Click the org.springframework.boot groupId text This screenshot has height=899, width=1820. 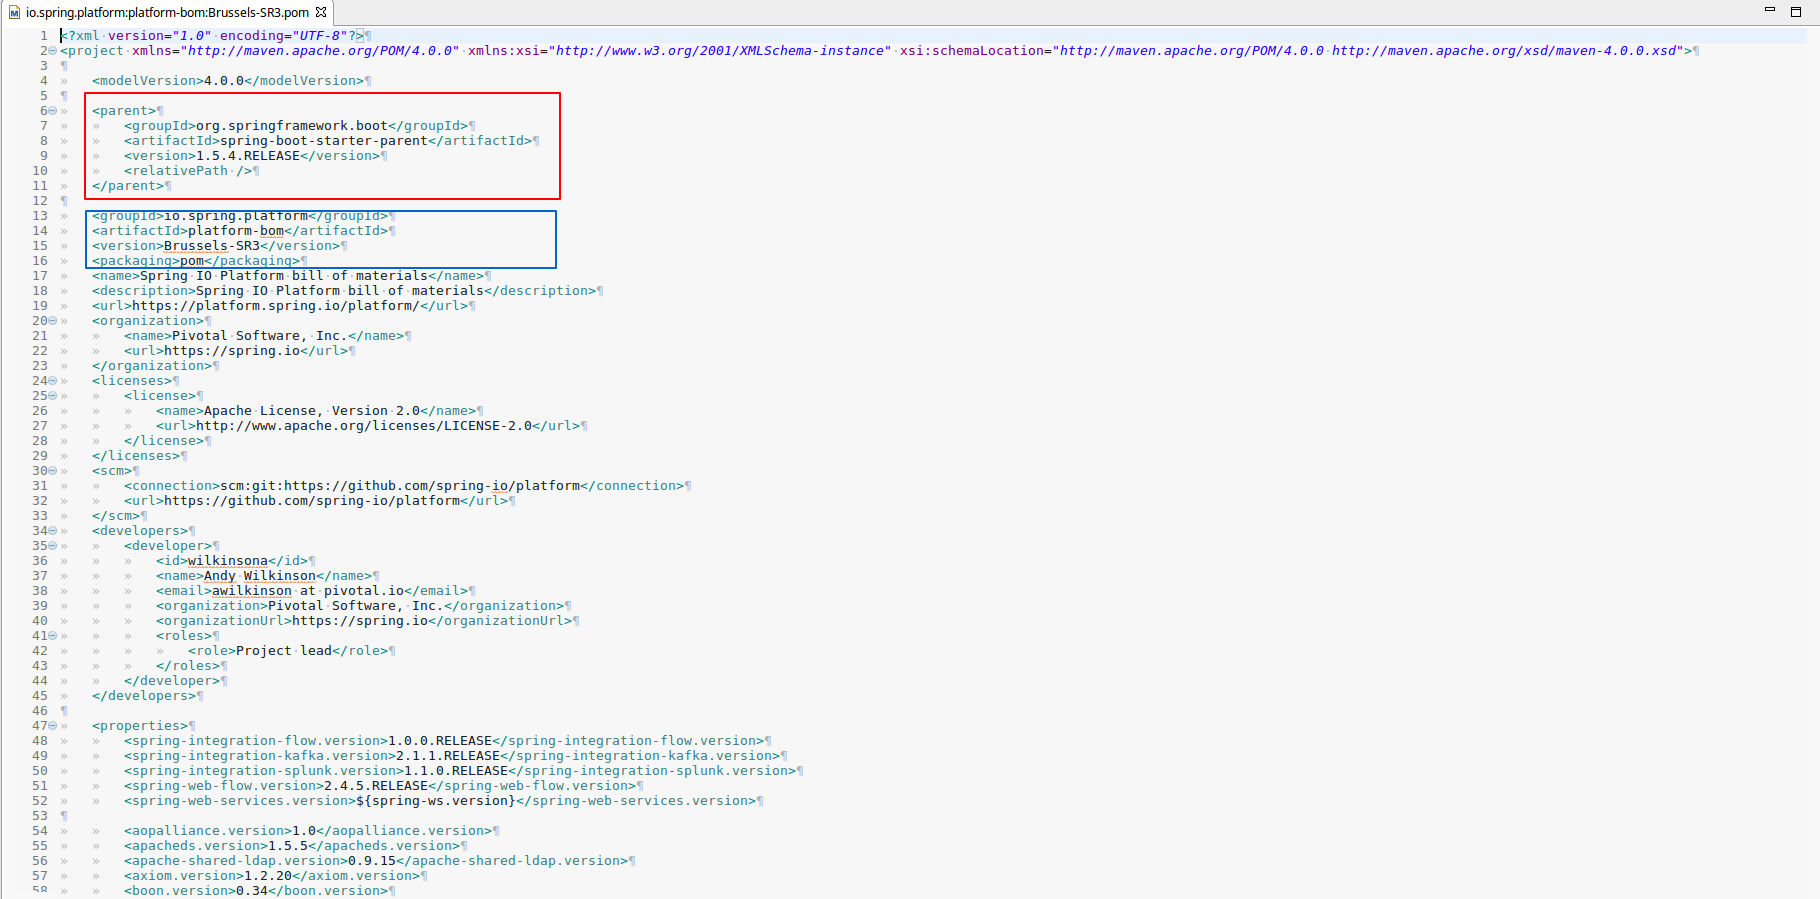[x=291, y=126]
